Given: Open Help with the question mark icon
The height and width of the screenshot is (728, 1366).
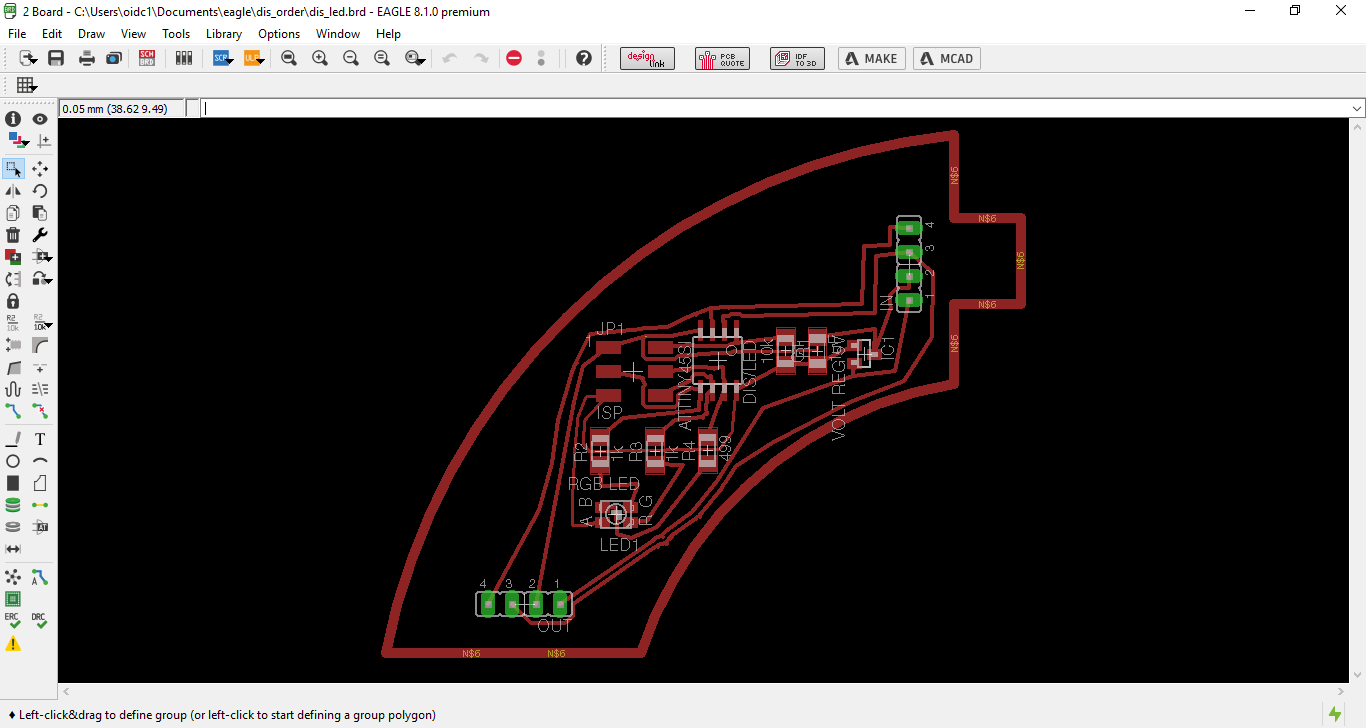Looking at the screenshot, I should click(x=584, y=58).
